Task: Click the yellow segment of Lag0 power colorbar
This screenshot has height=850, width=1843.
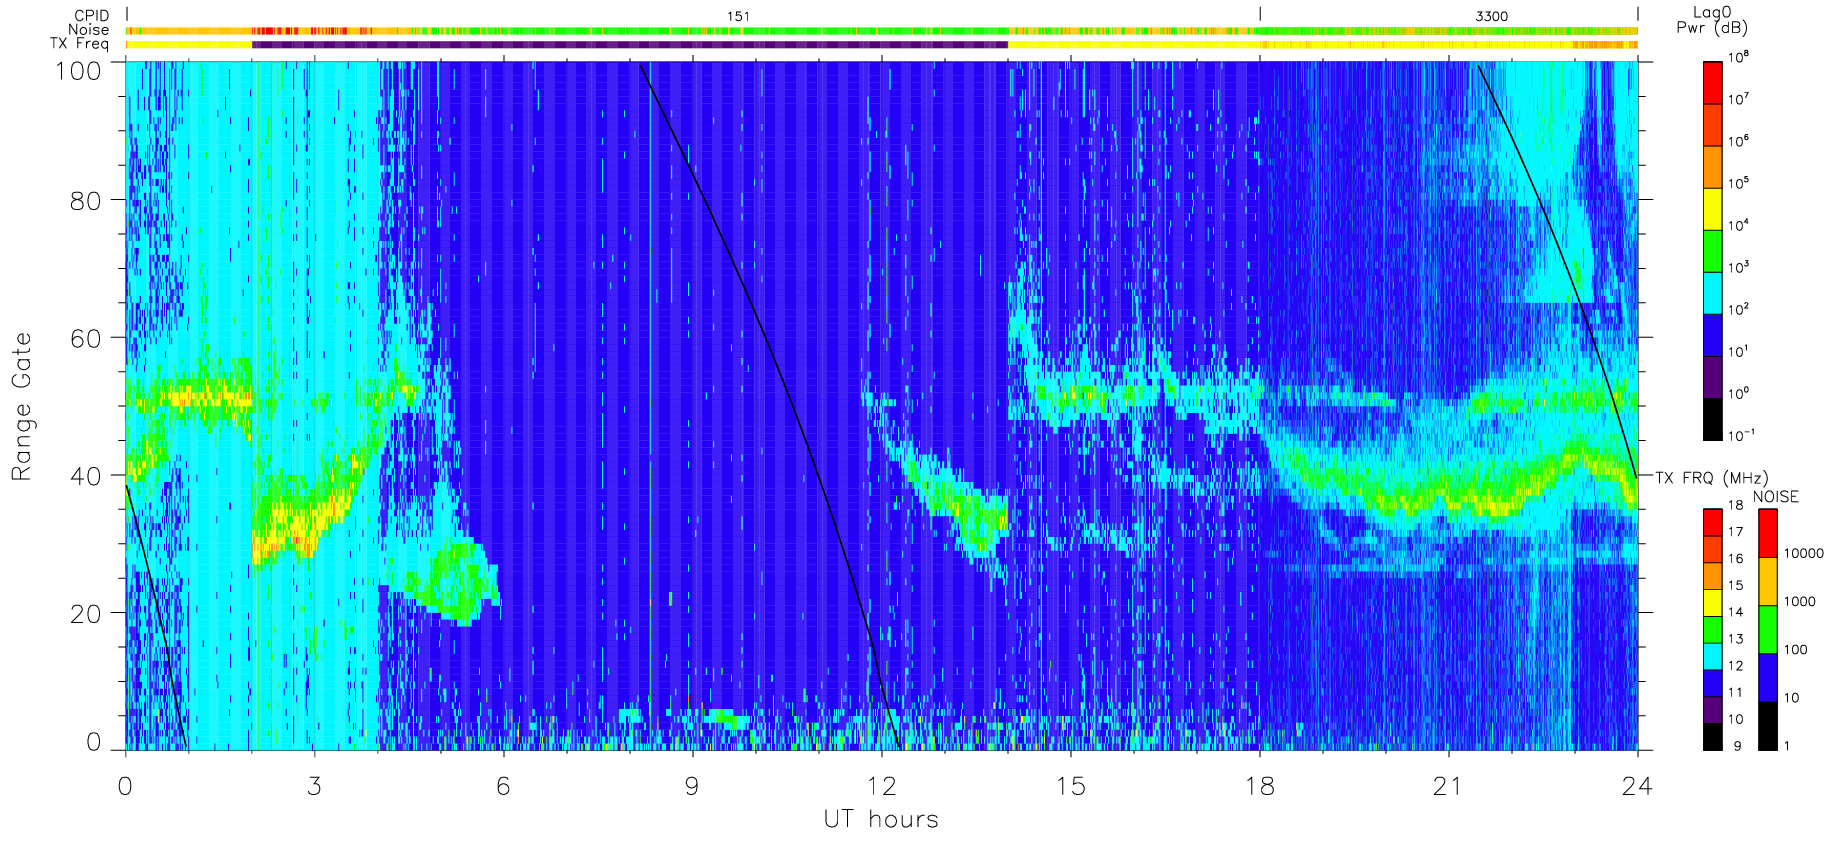Action: tap(1713, 209)
